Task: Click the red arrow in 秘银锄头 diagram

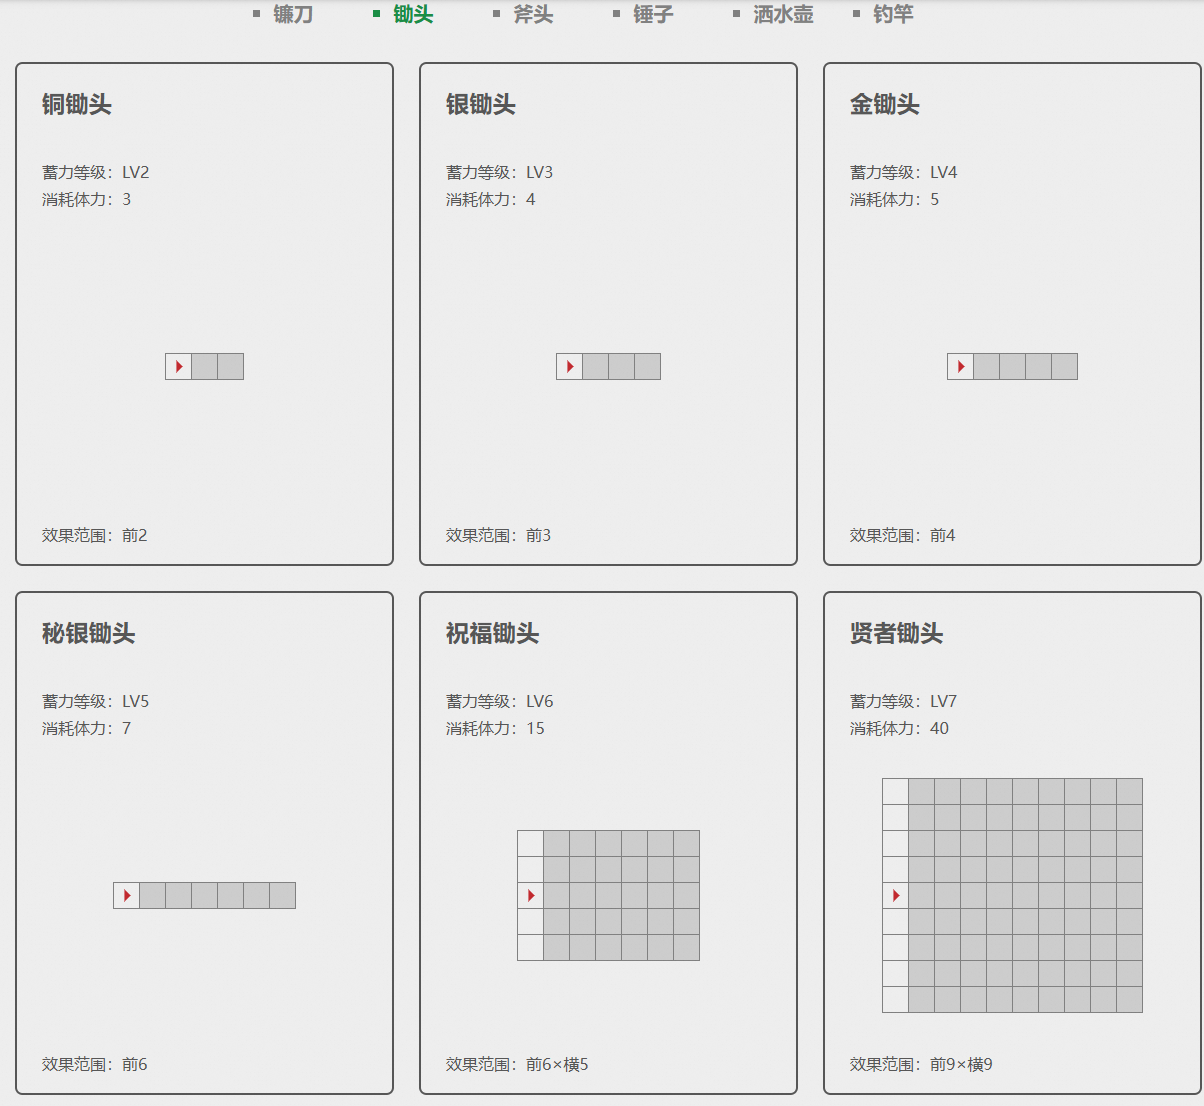Action: coord(127,896)
